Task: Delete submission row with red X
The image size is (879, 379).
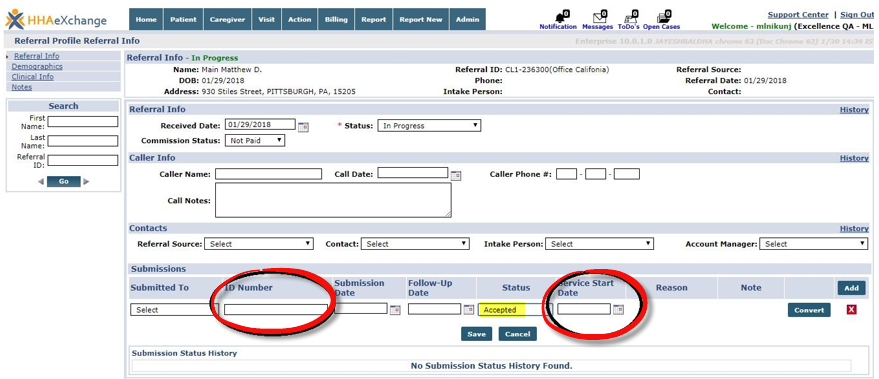Action: click(852, 309)
